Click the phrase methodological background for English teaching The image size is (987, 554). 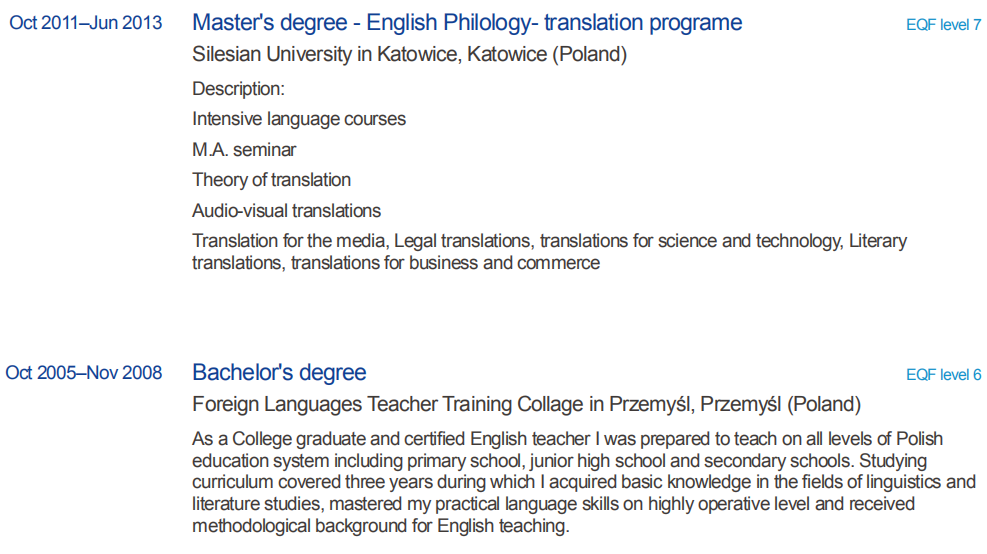pyautogui.click(x=380, y=527)
